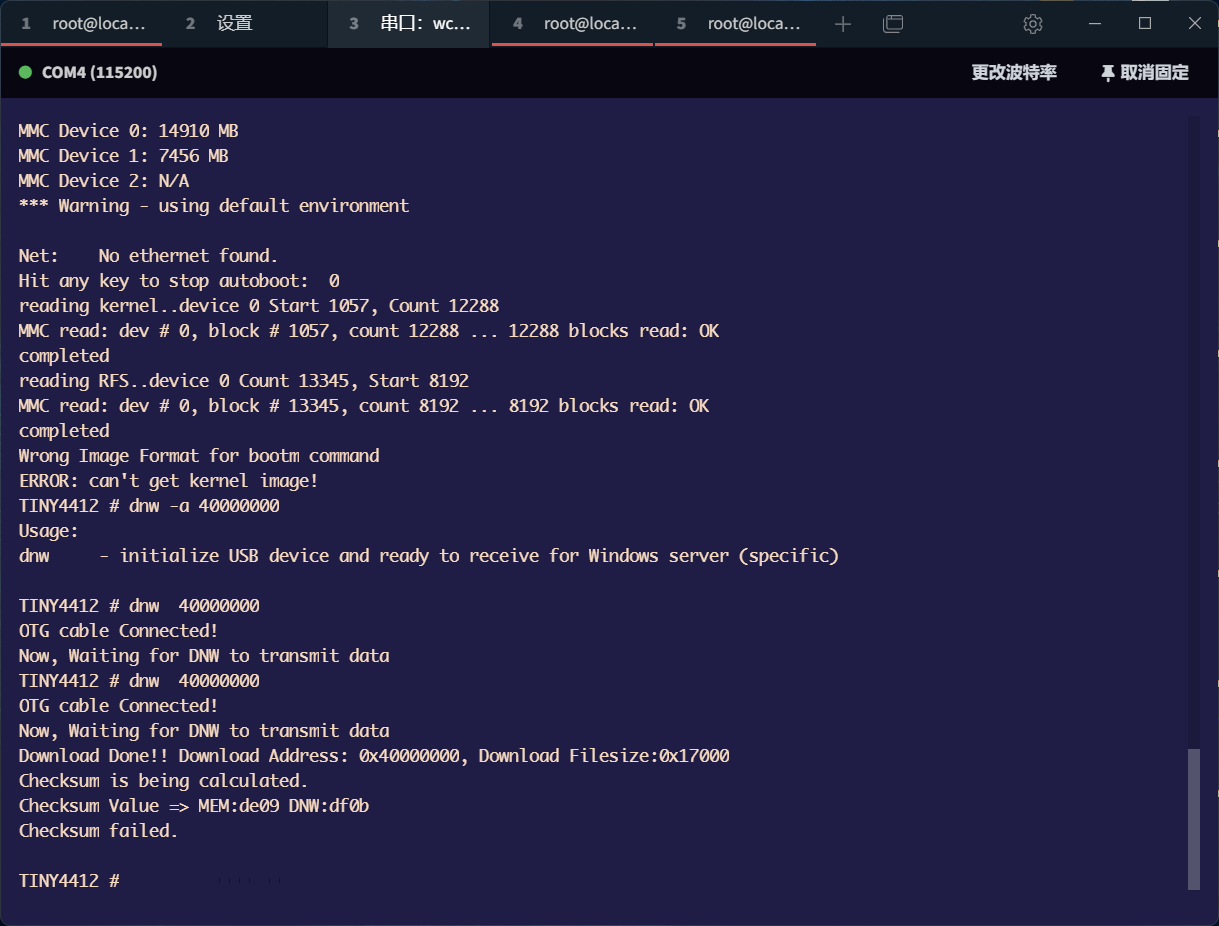Image resolution: width=1219 pixels, height=926 pixels.
Task: Click the 'Download Done!!' output line
Action: click(x=374, y=756)
